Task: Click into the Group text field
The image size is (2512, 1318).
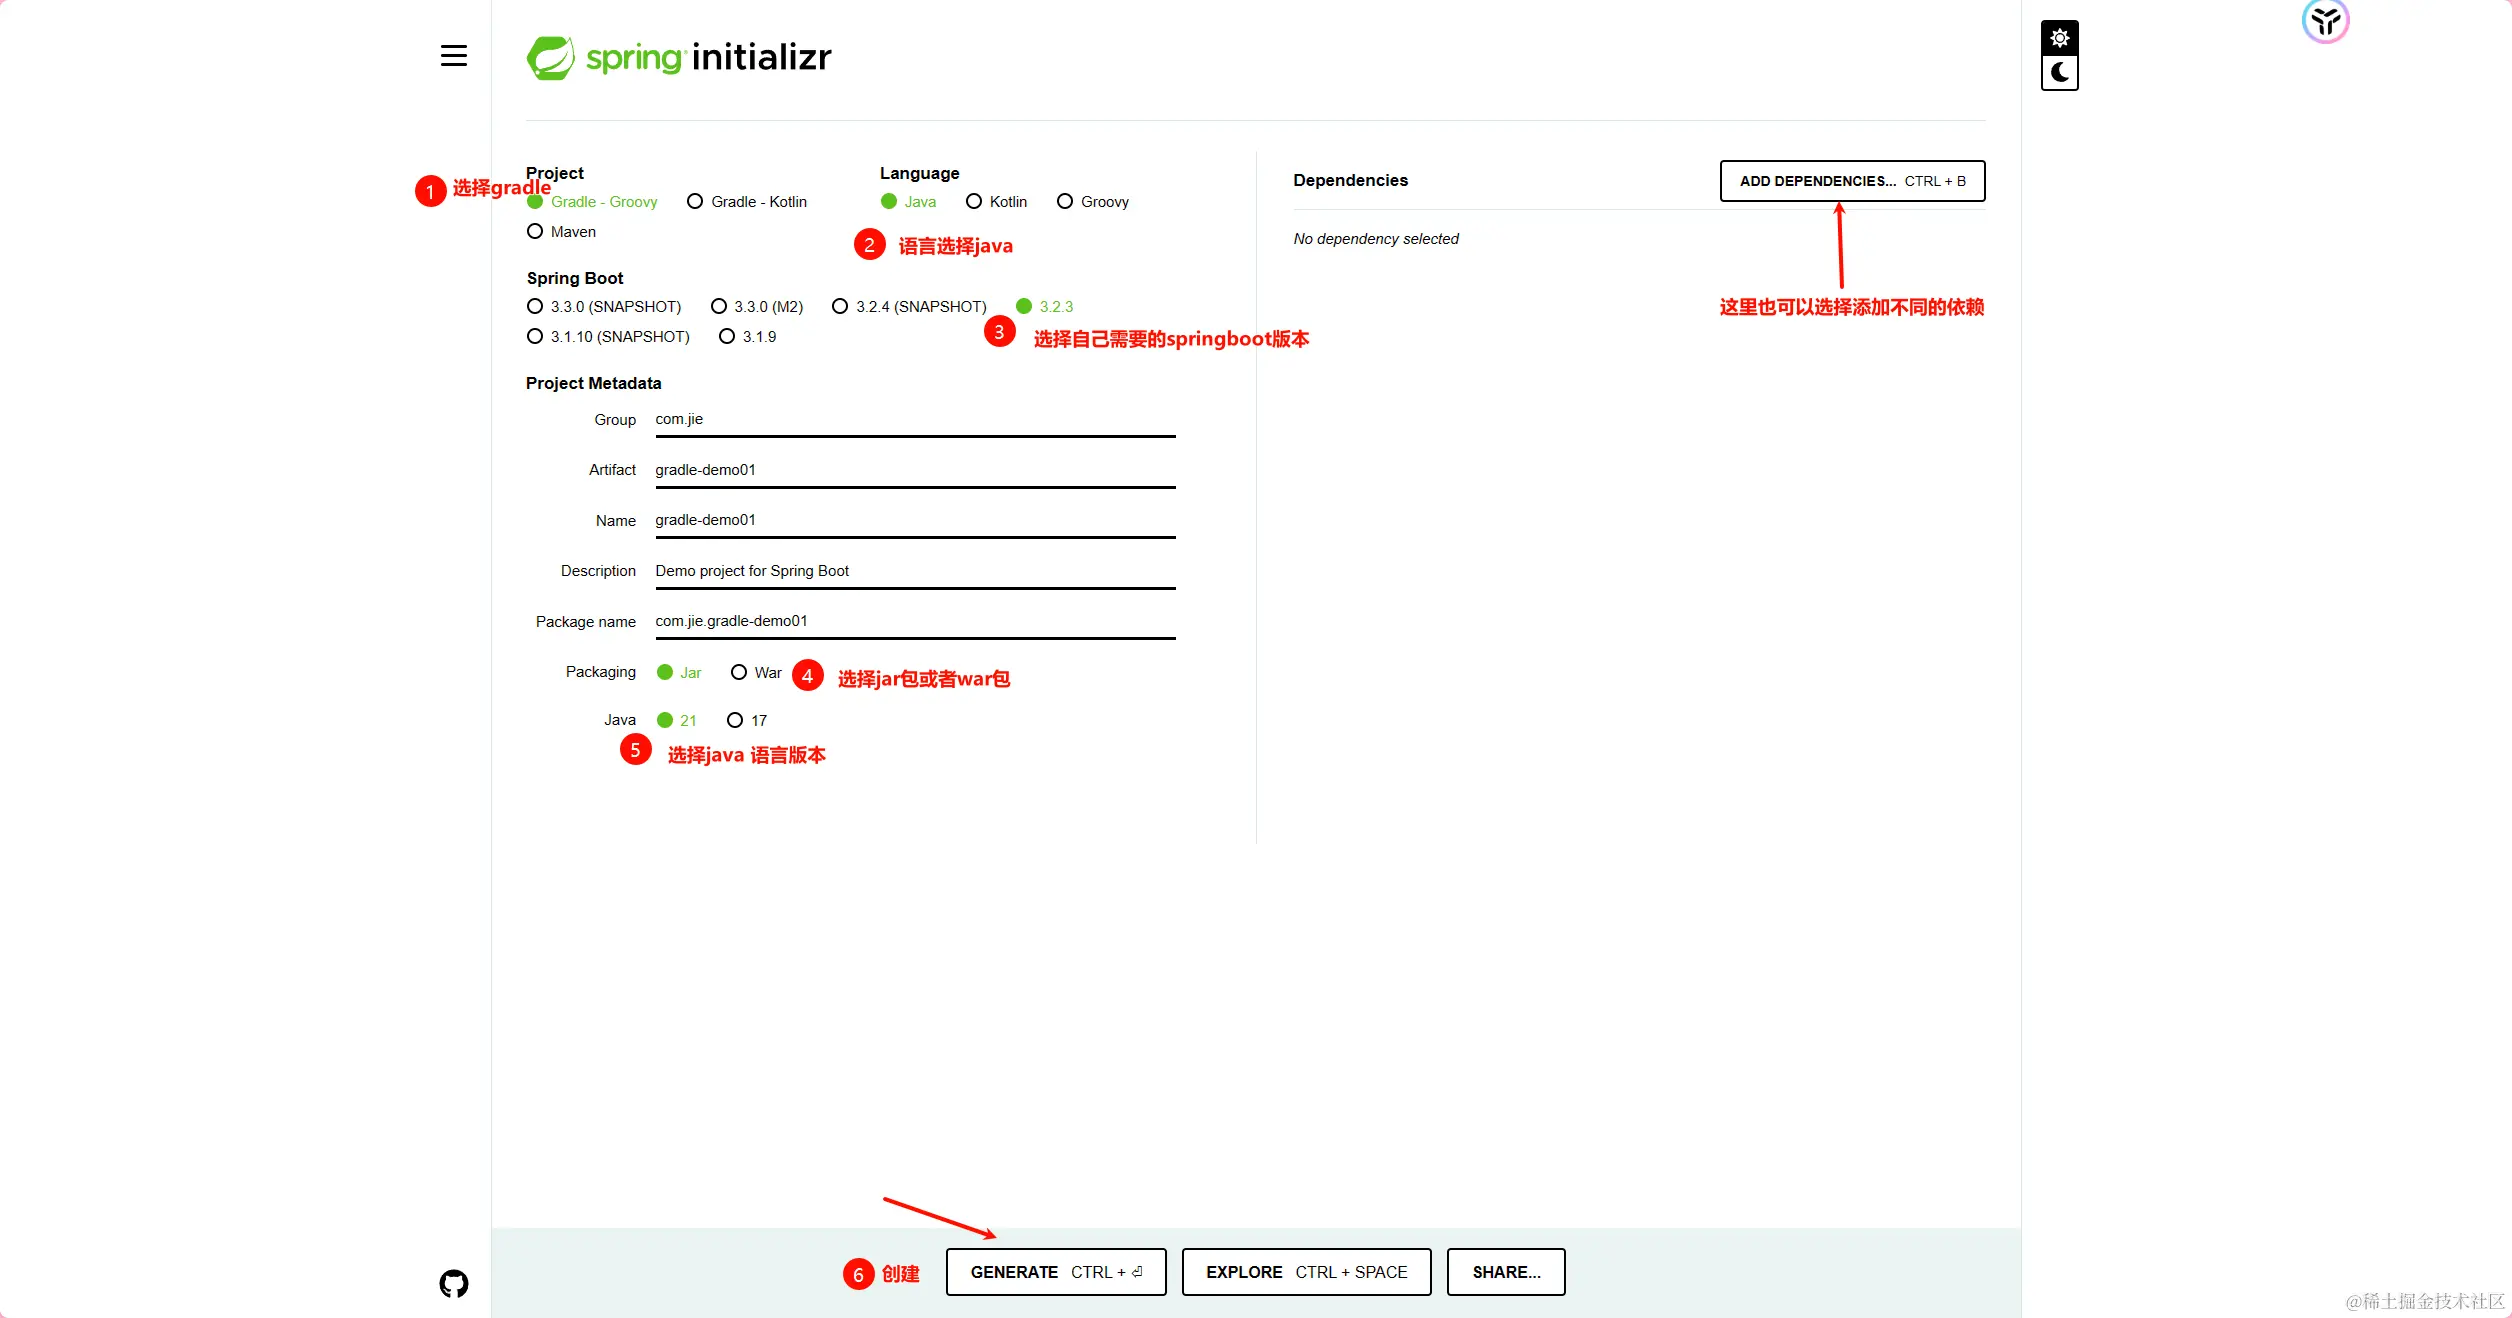Action: tap(914, 420)
